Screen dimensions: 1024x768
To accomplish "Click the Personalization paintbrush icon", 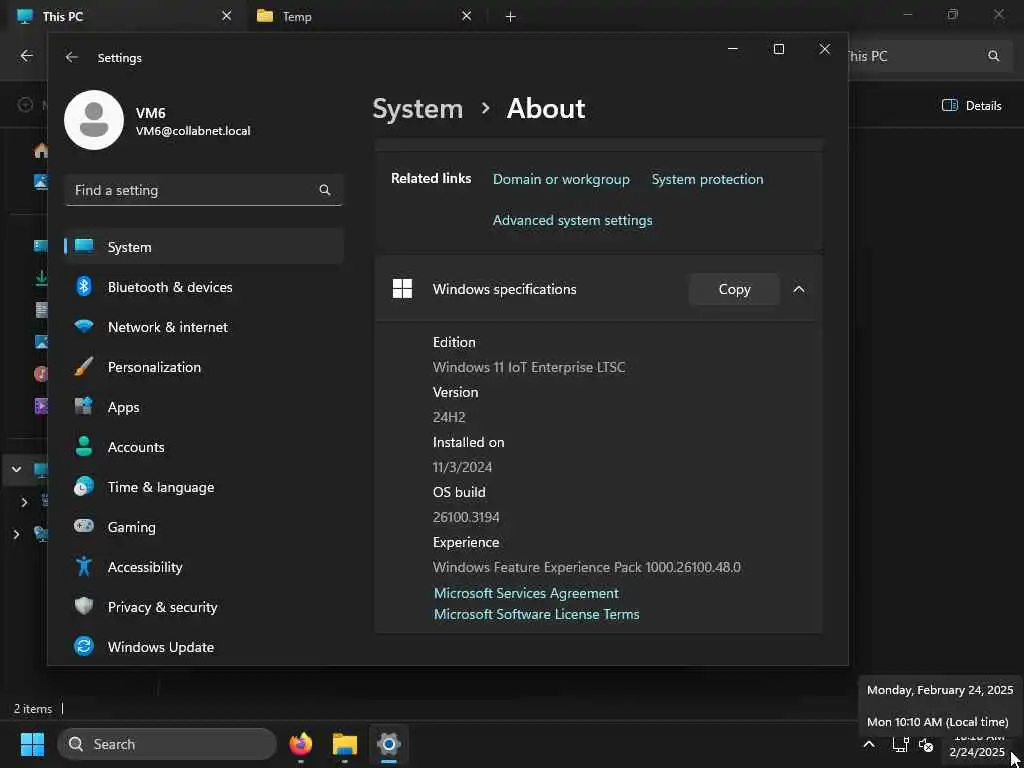I will point(84,367).
